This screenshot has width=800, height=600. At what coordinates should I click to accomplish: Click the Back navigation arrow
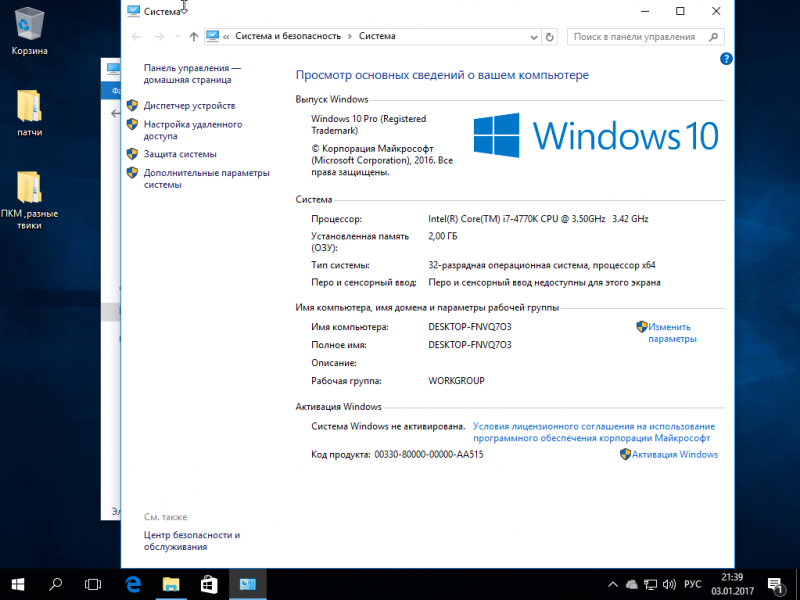(x=136, y=37)
